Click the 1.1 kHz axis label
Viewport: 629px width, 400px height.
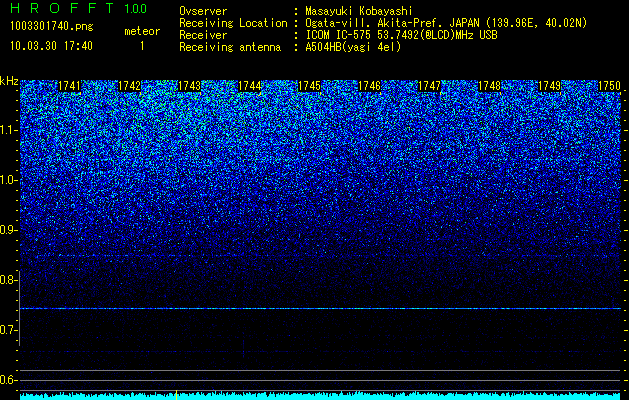pos(8,130)
